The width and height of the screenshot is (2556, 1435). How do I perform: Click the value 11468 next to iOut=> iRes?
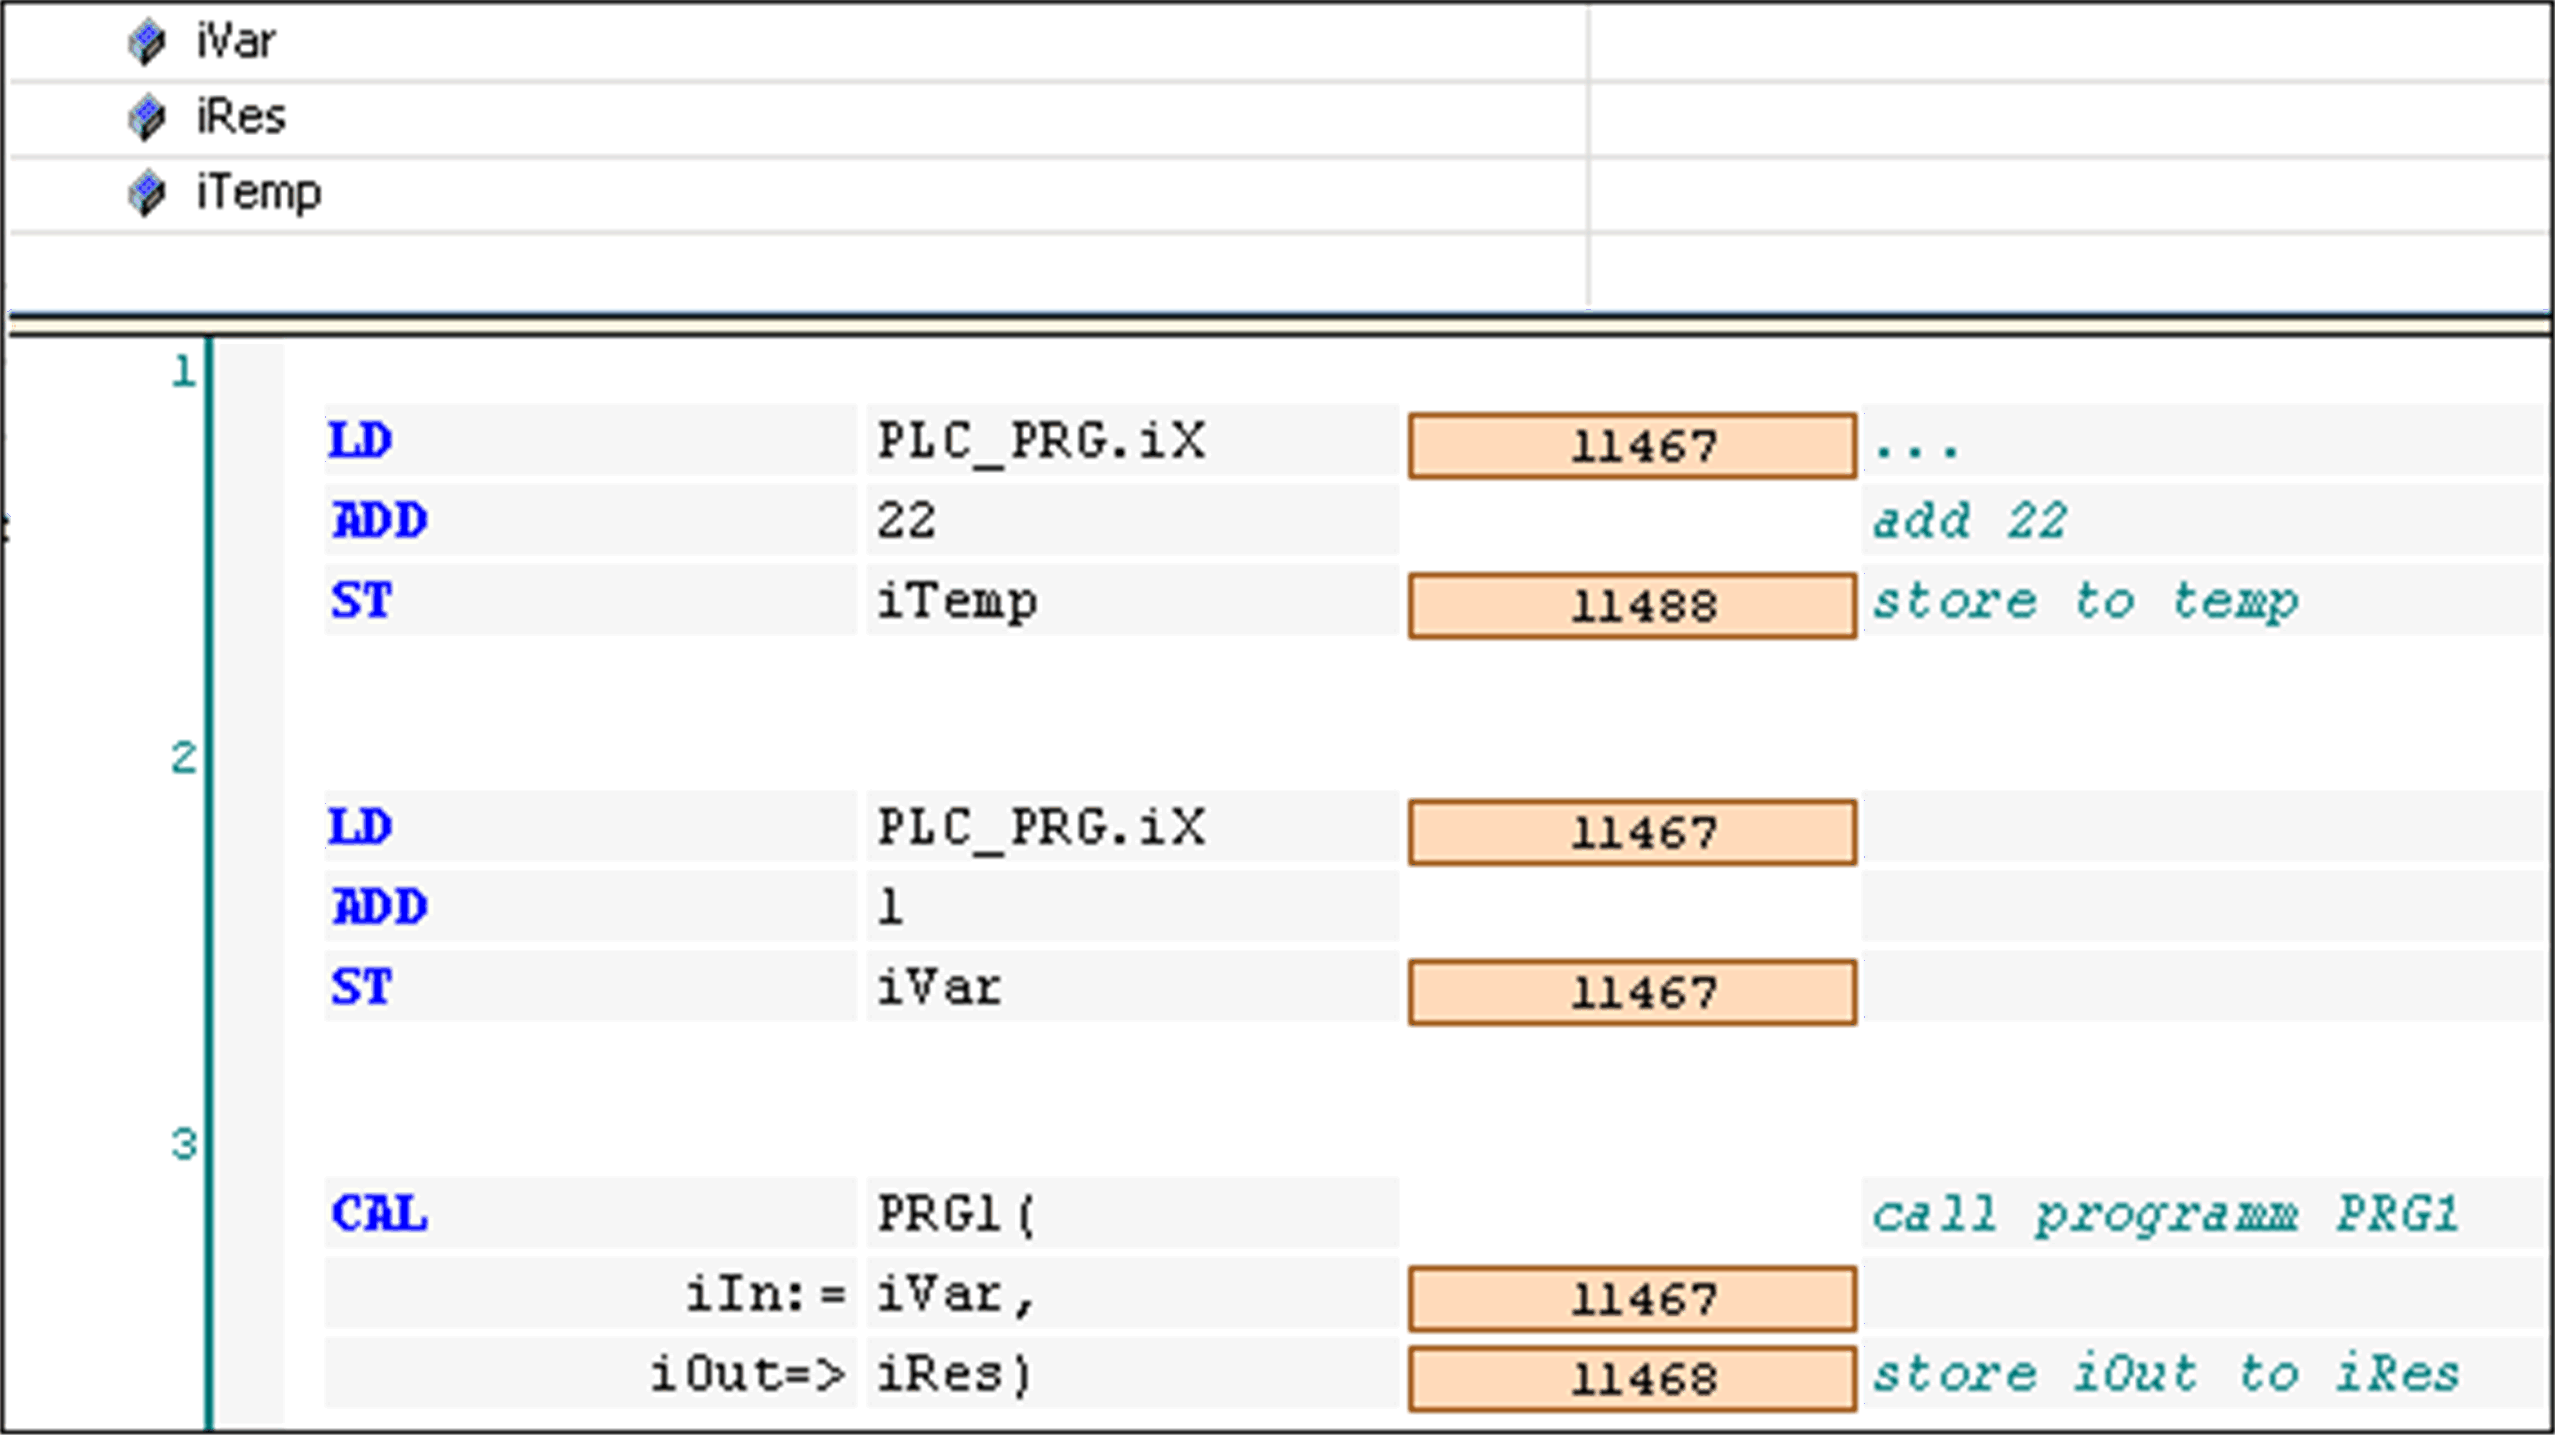pyautogui.click(x=1631, y=1377)
